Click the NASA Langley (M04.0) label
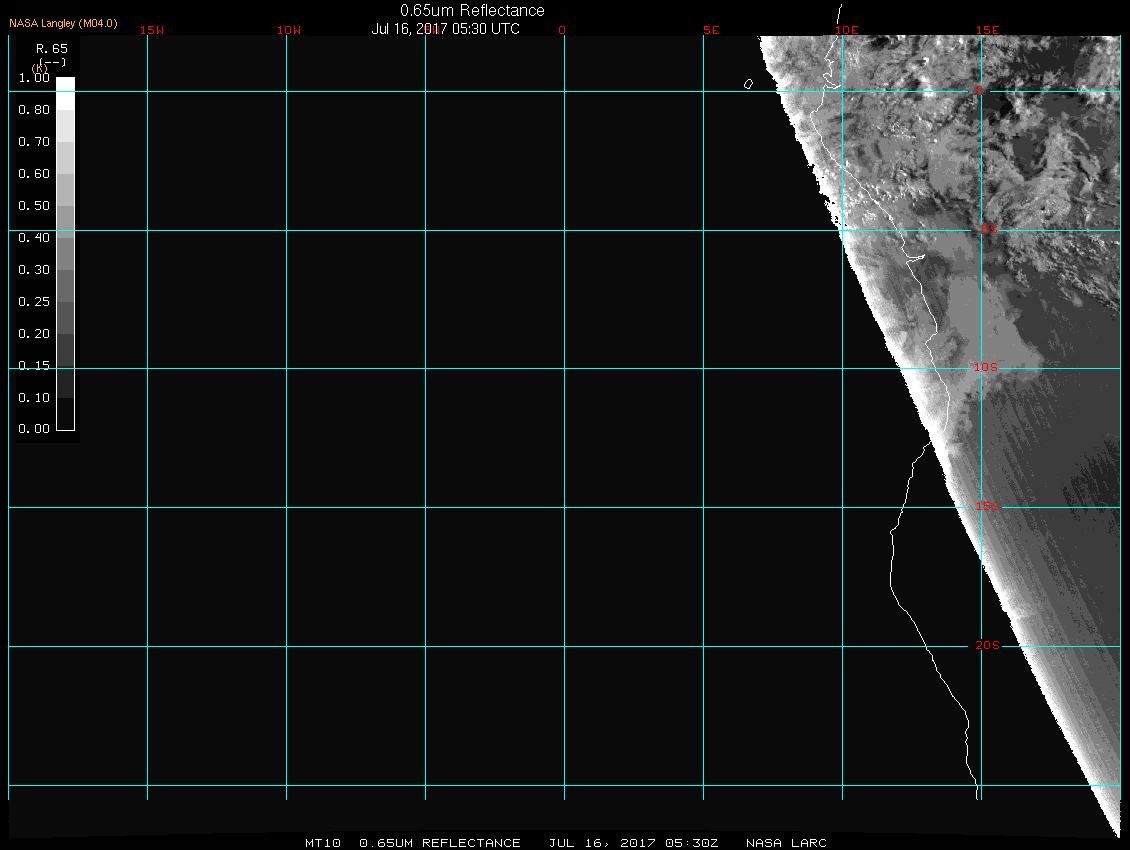This screenshot has height=850, width=1130. [64, 22]
